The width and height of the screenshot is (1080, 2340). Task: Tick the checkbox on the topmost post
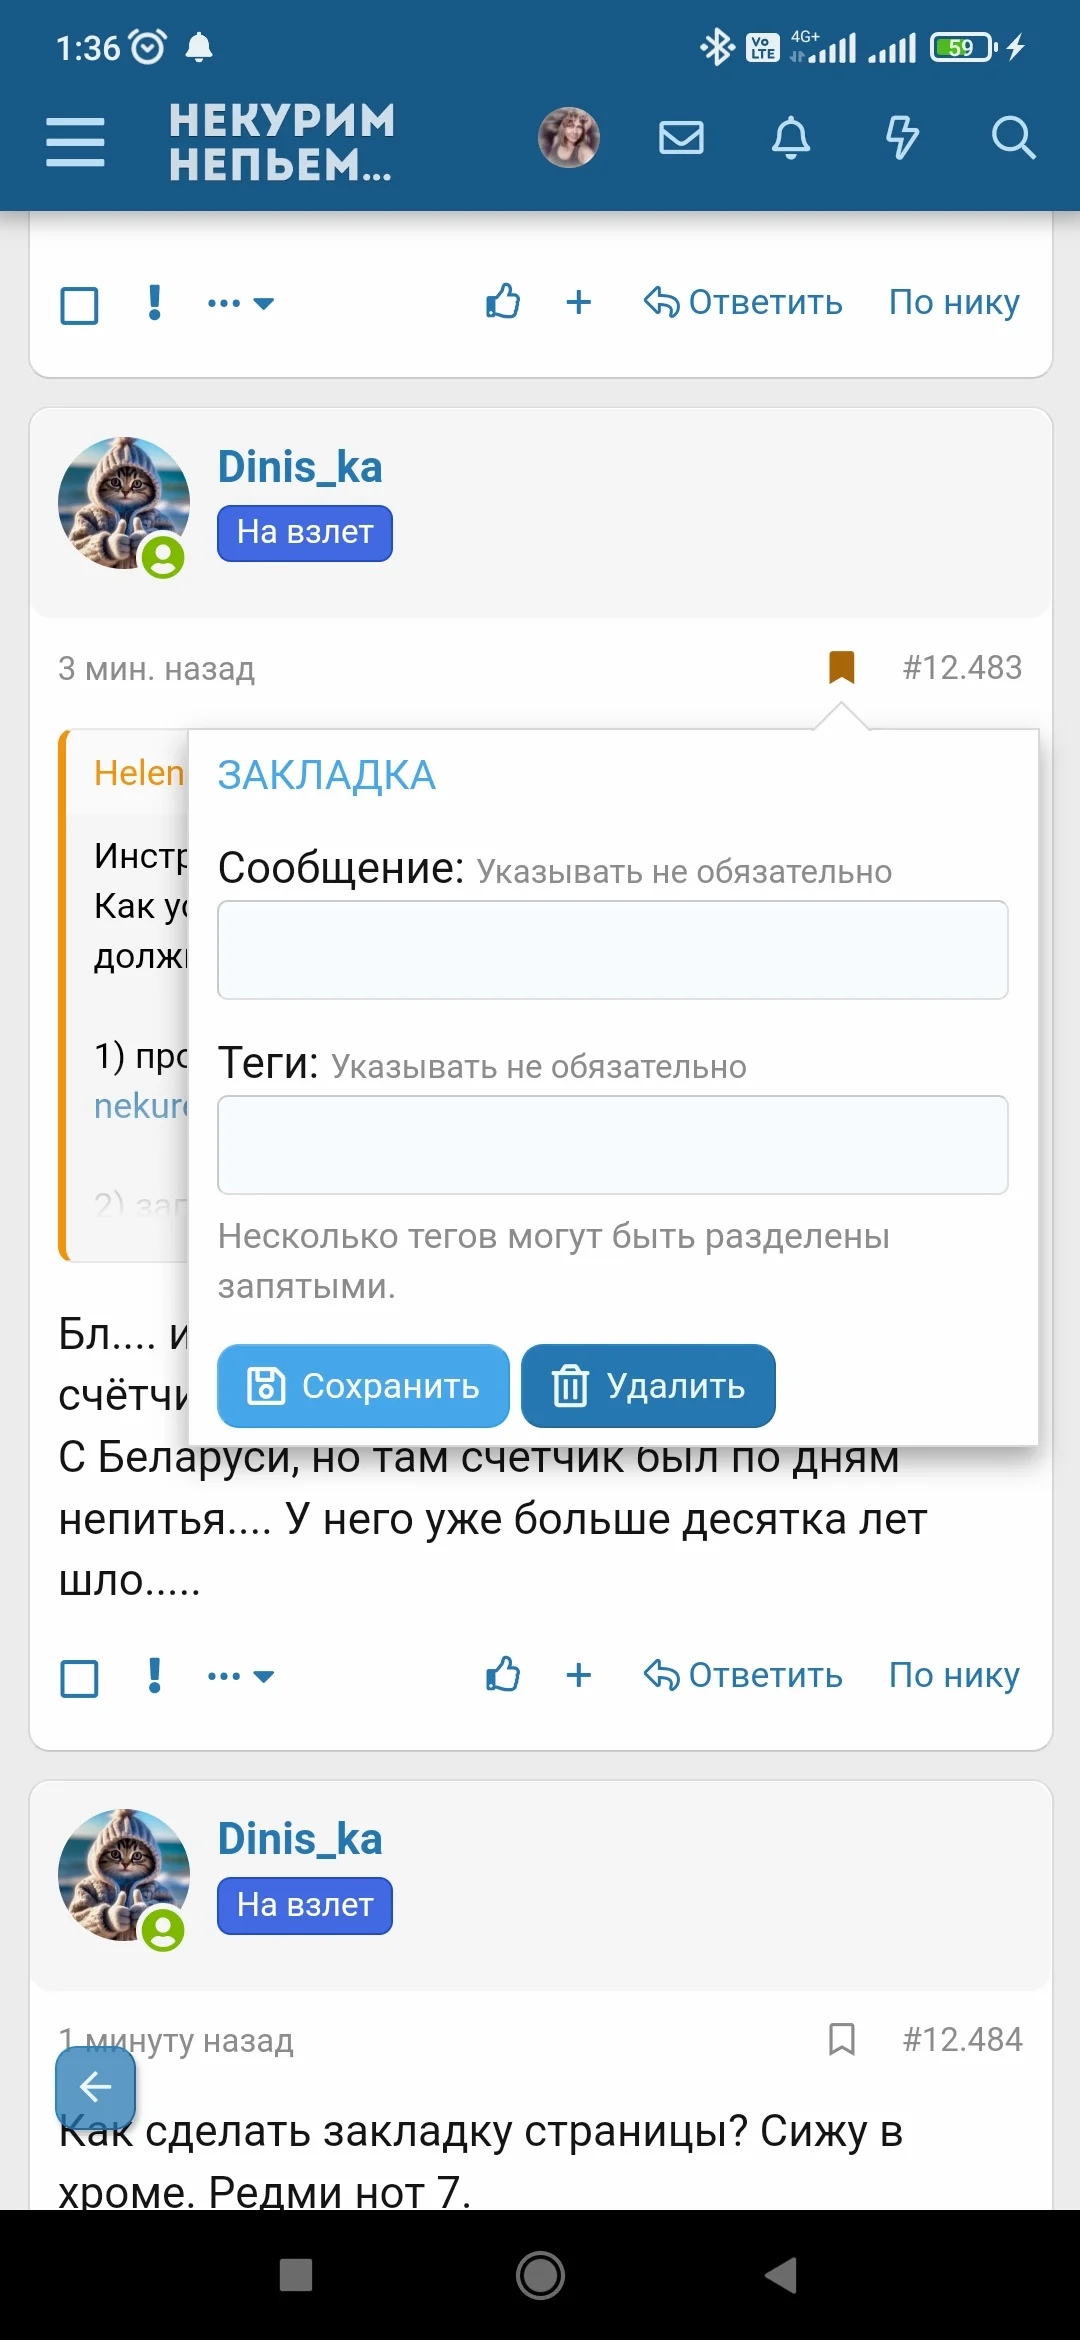tap(80, 305)
